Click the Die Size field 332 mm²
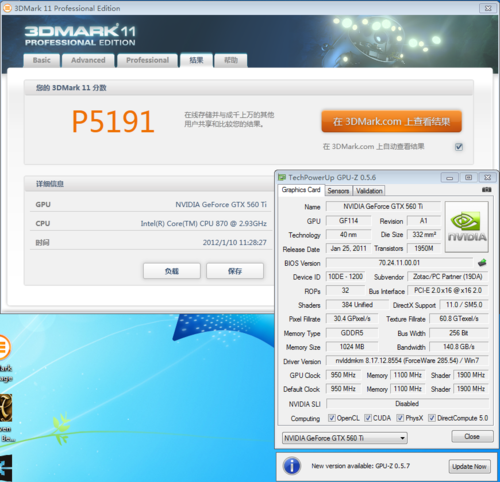500x482 pixels. [424, 235]
